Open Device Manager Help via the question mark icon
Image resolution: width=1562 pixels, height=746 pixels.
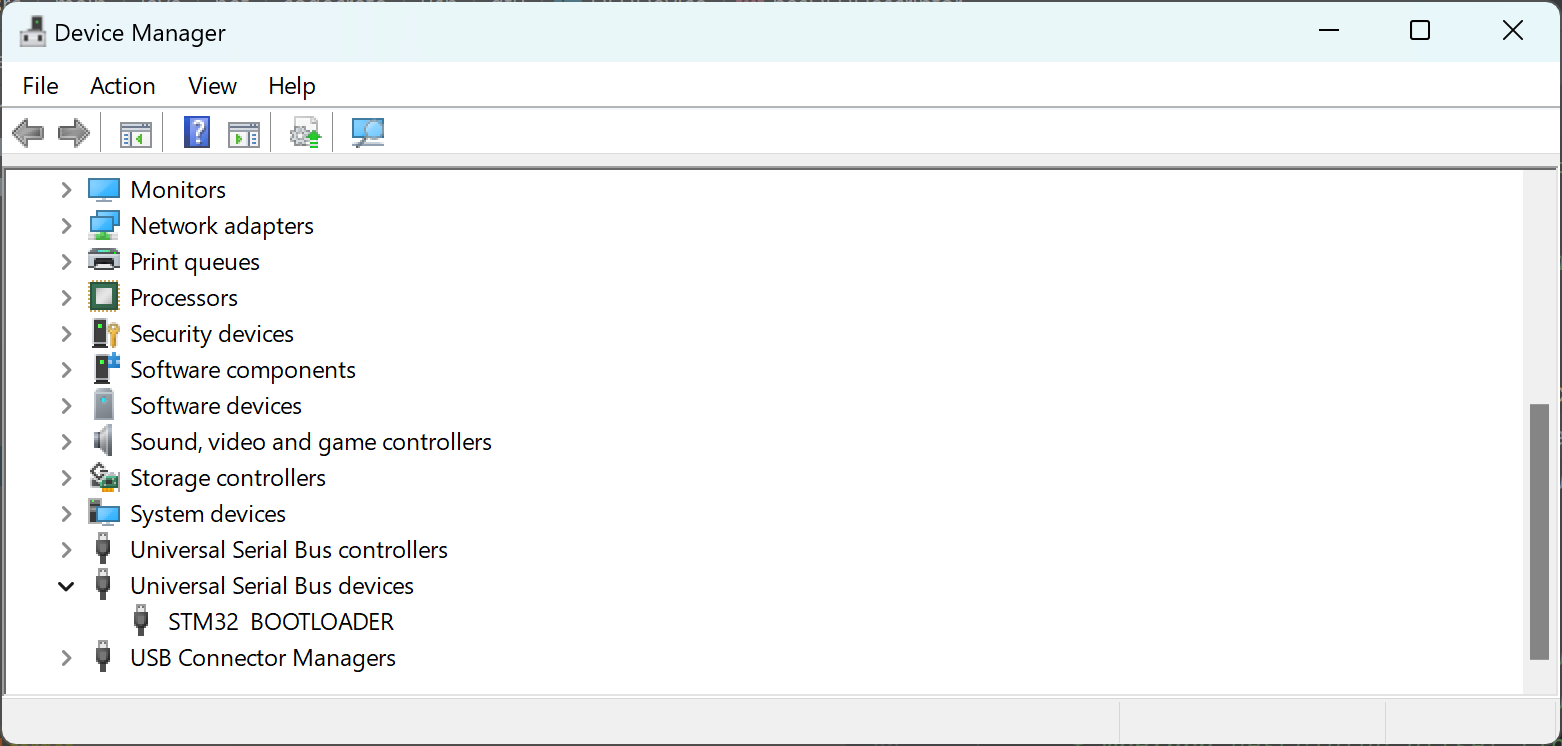[x=196, y=132]
